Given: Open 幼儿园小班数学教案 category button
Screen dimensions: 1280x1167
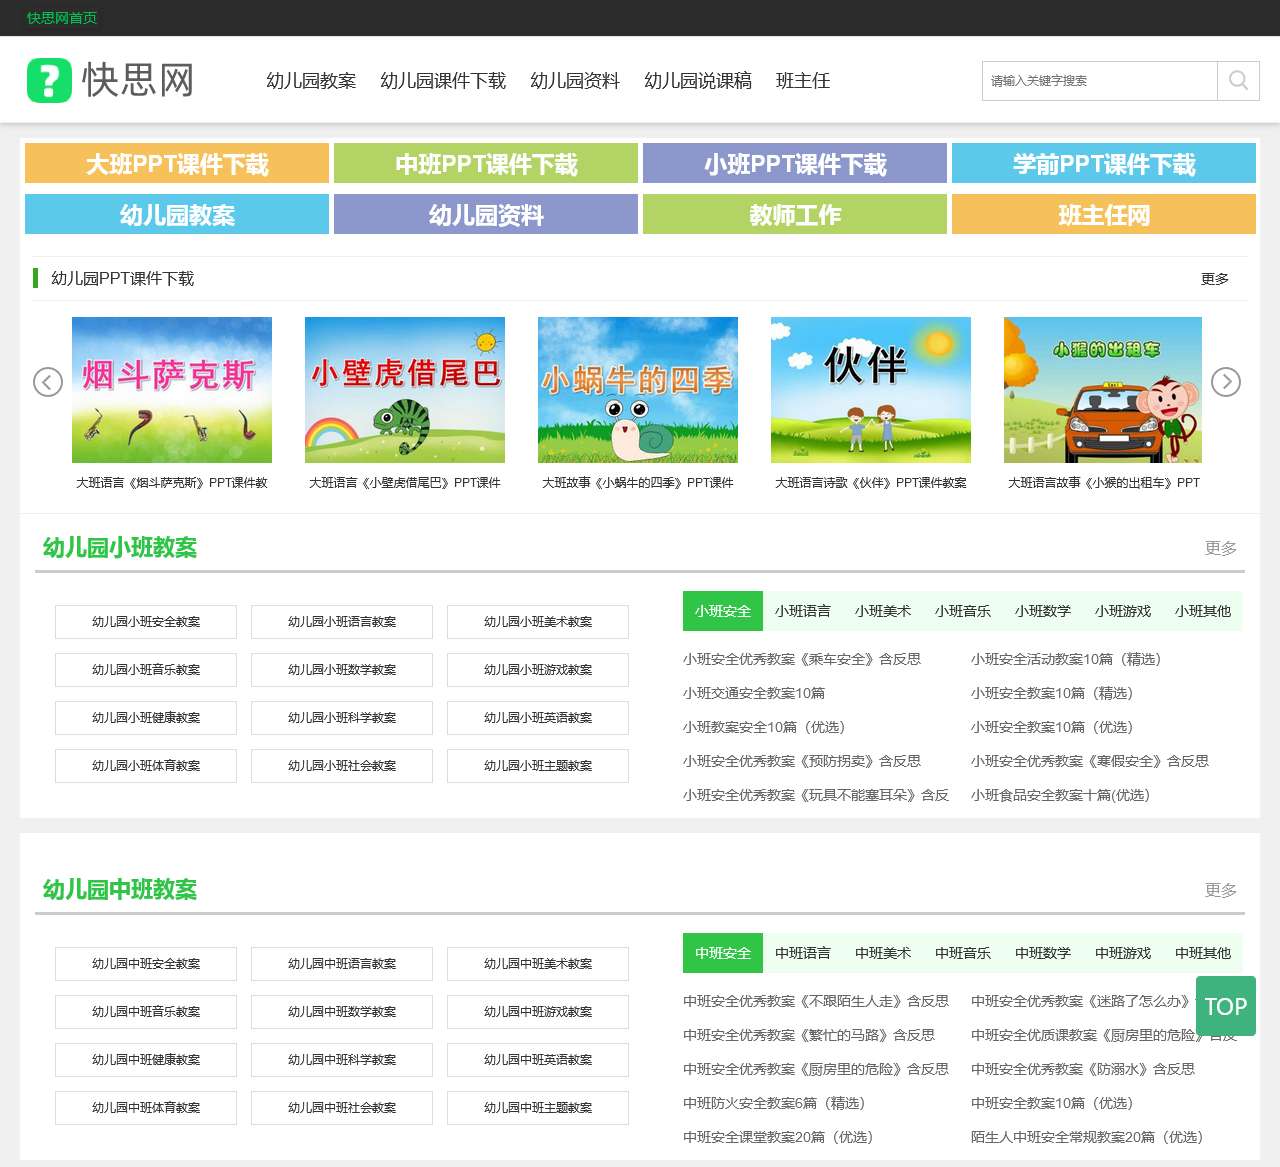Looking at the screenshot, I should coord(342,670).
